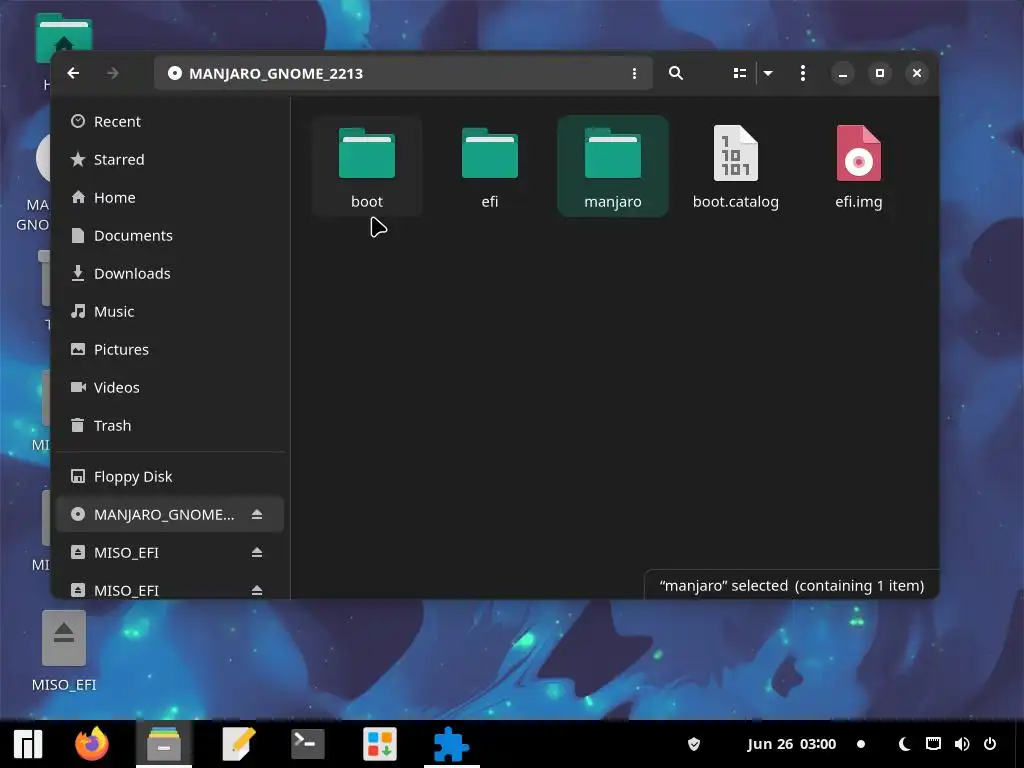Eject the MANJARO_GNOME volume
This screenshot has height=768, width=1024.
[257, 515]
